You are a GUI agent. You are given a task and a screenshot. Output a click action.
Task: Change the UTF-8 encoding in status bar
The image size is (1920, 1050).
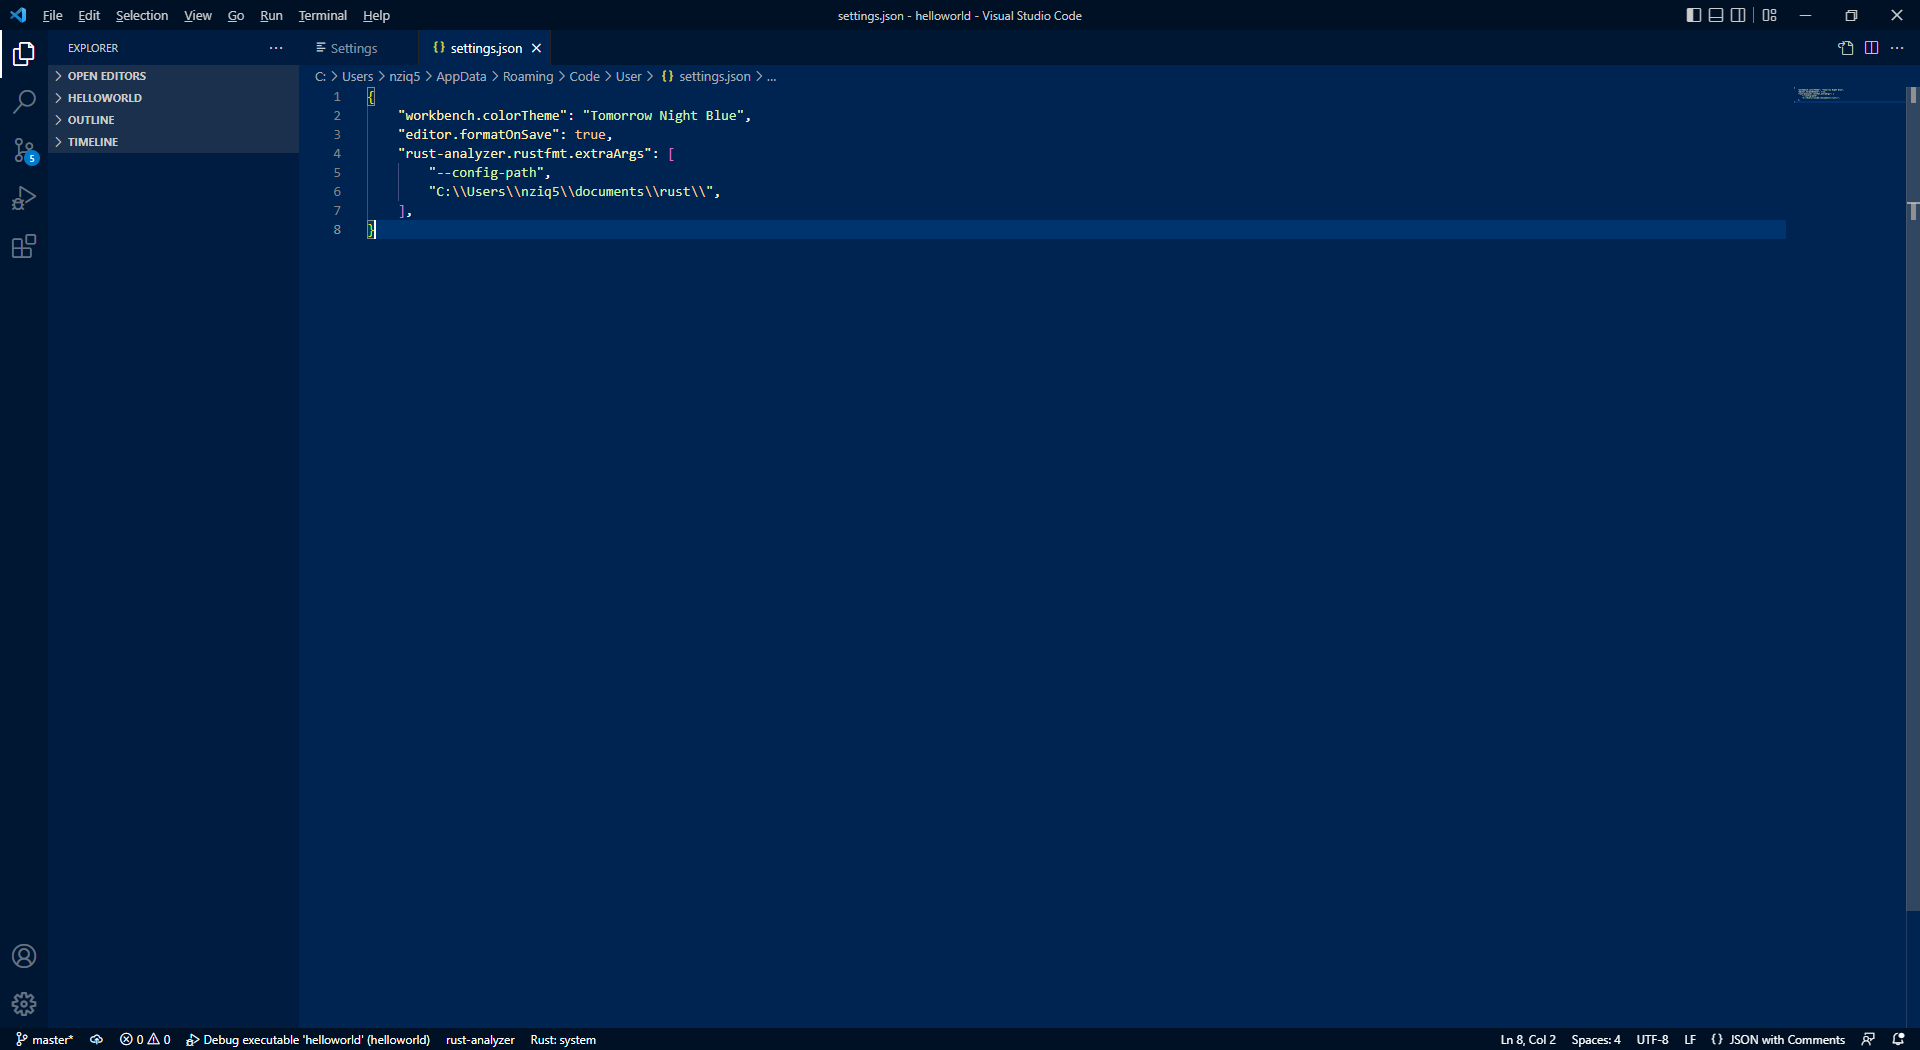pyautogui.click(x=1652, y=1040)
